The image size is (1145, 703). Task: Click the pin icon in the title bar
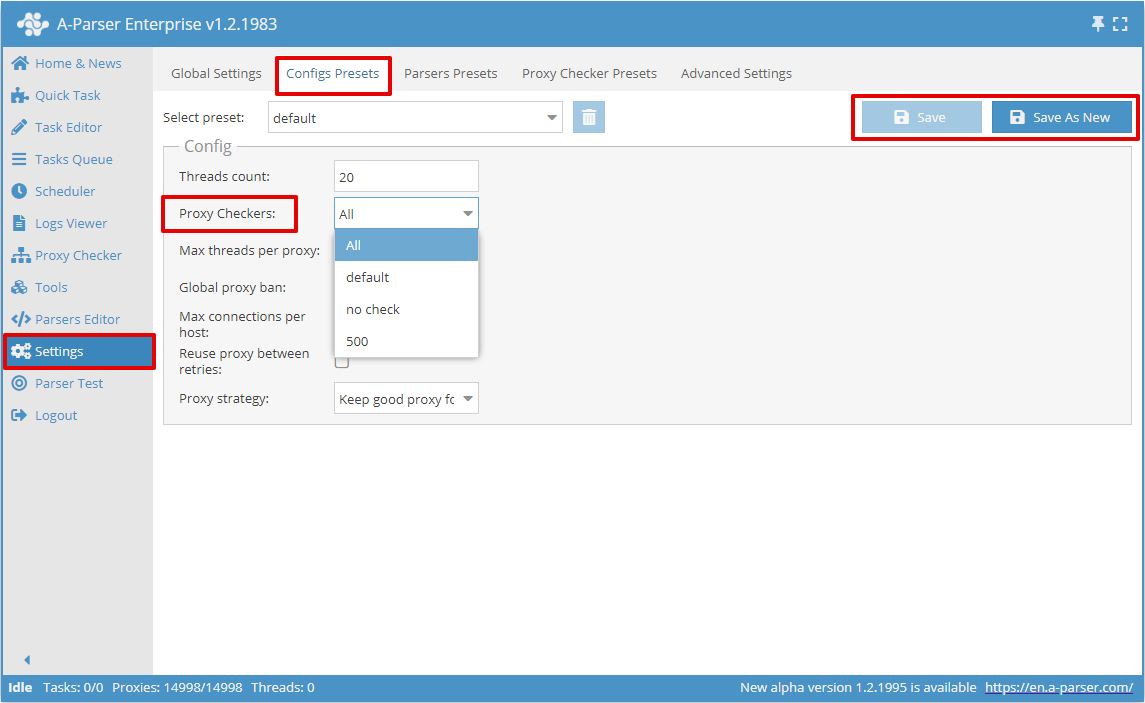1097,22
